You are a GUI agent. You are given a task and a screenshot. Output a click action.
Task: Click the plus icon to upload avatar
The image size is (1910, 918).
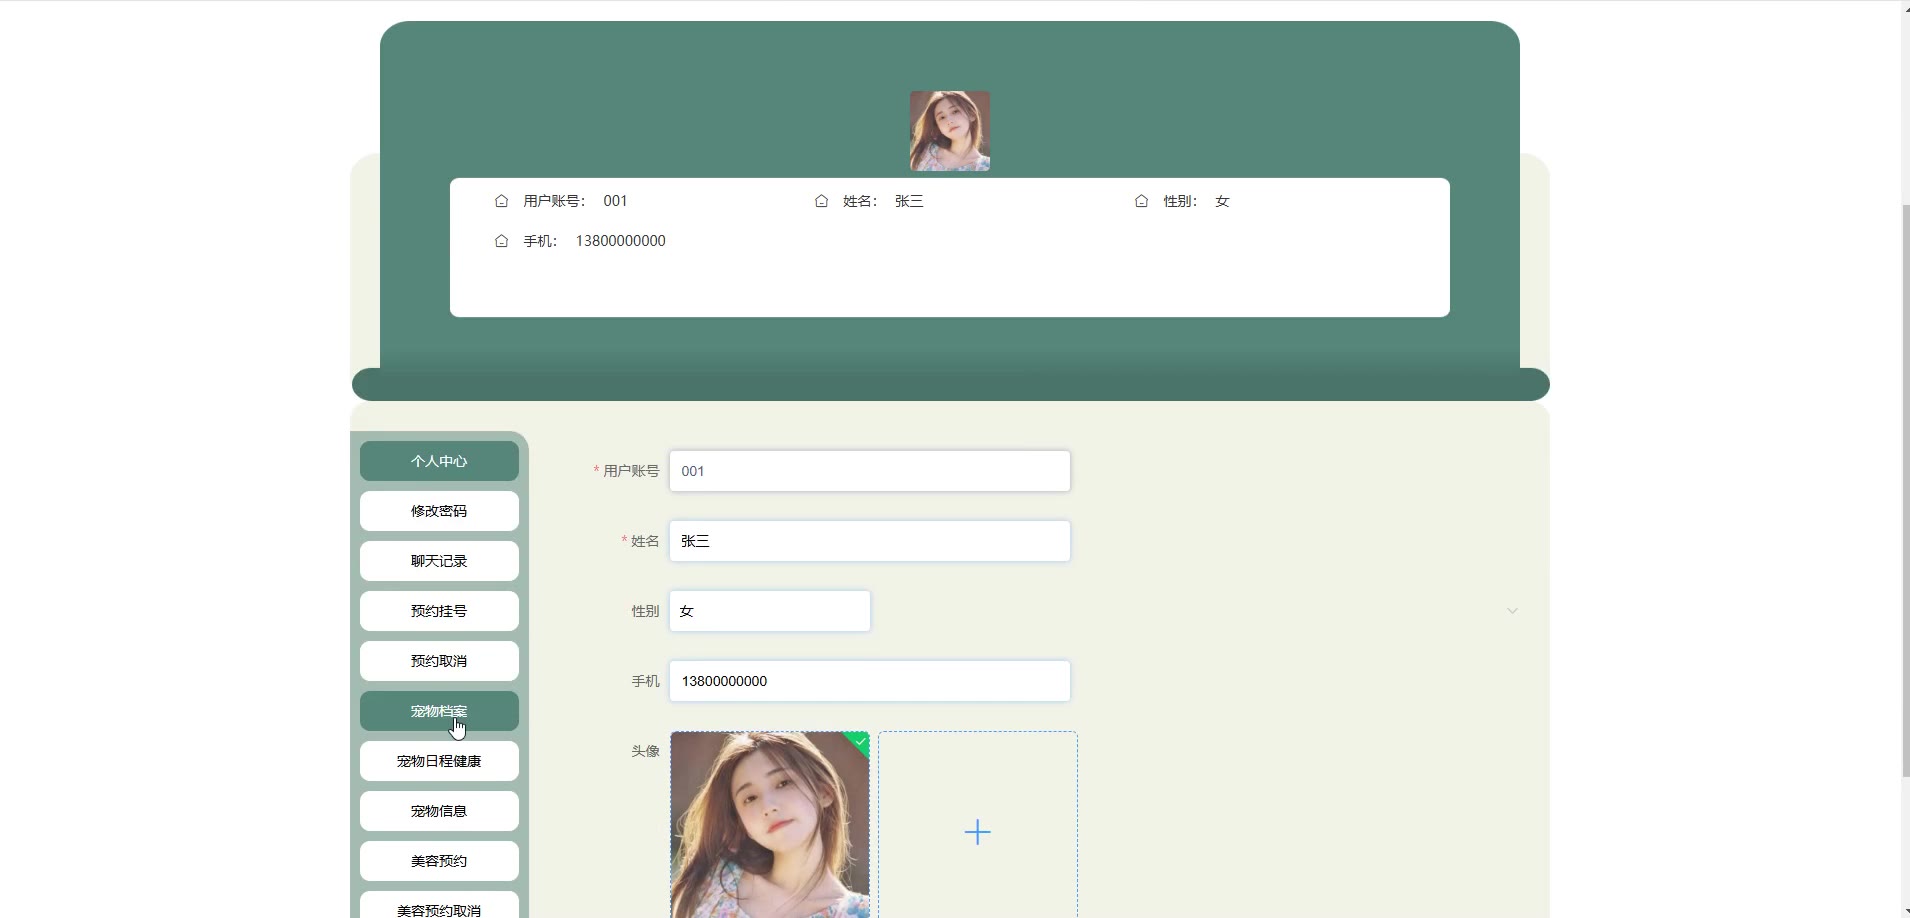tap(977, 832)
